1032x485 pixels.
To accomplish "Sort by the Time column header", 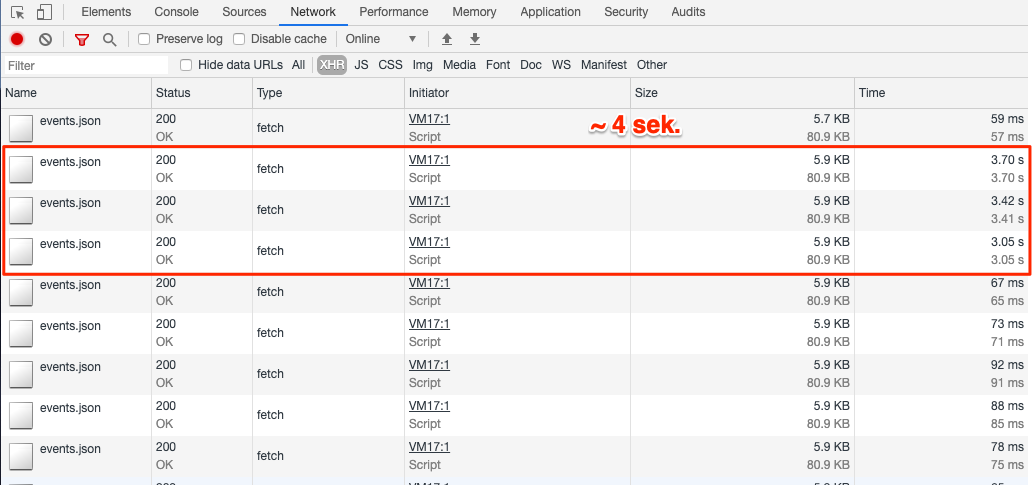I will tap(943, 93).
